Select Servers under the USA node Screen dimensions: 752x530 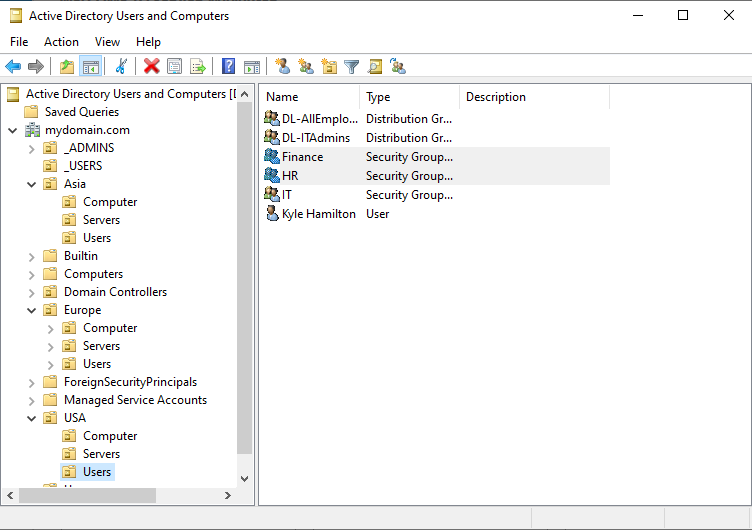(101, 454)
